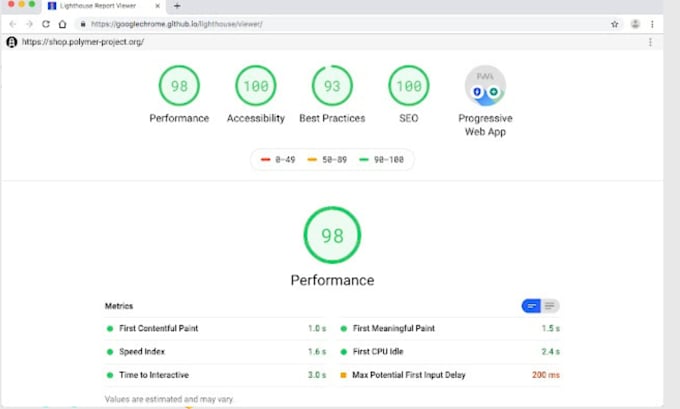Screen dimensions: 680x409
Task: Bookmark this page with the star icon
Action: point(615,24)
